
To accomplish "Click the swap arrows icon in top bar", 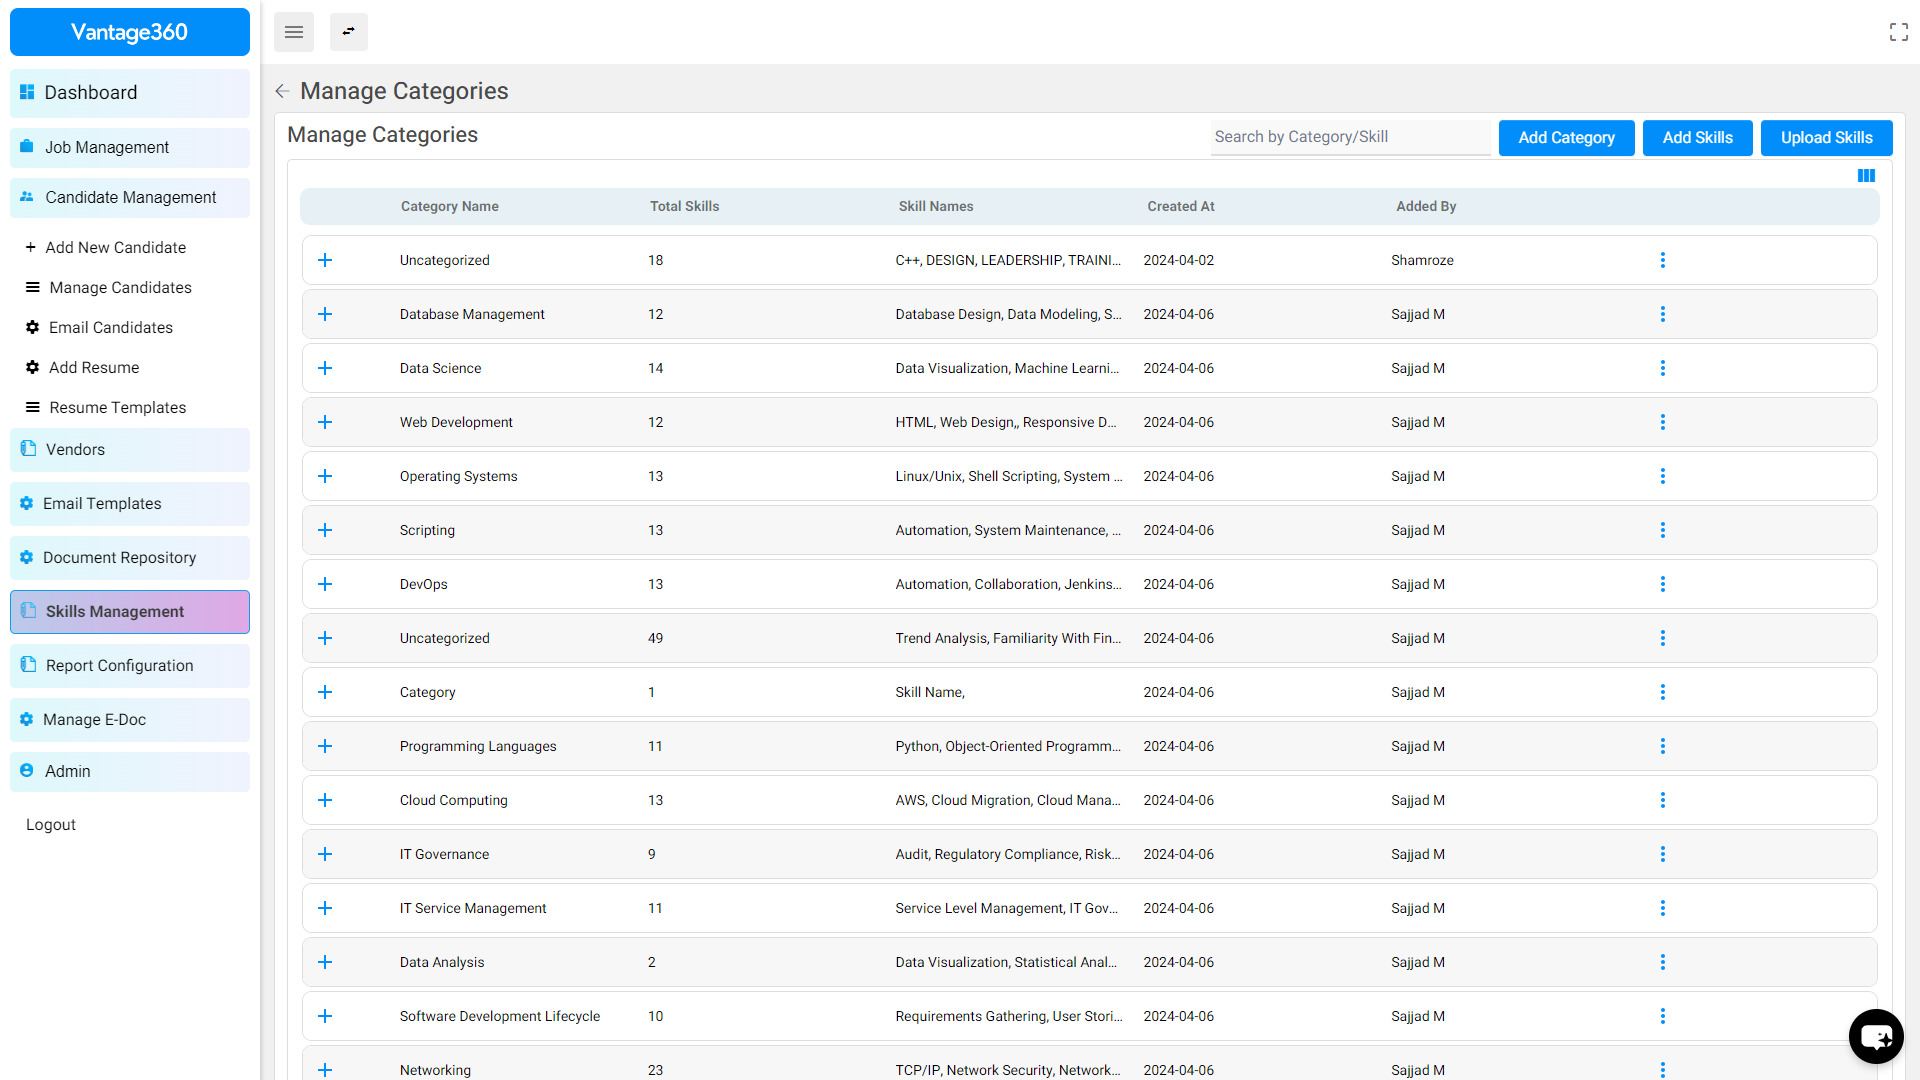I will [x=348, y=32].
